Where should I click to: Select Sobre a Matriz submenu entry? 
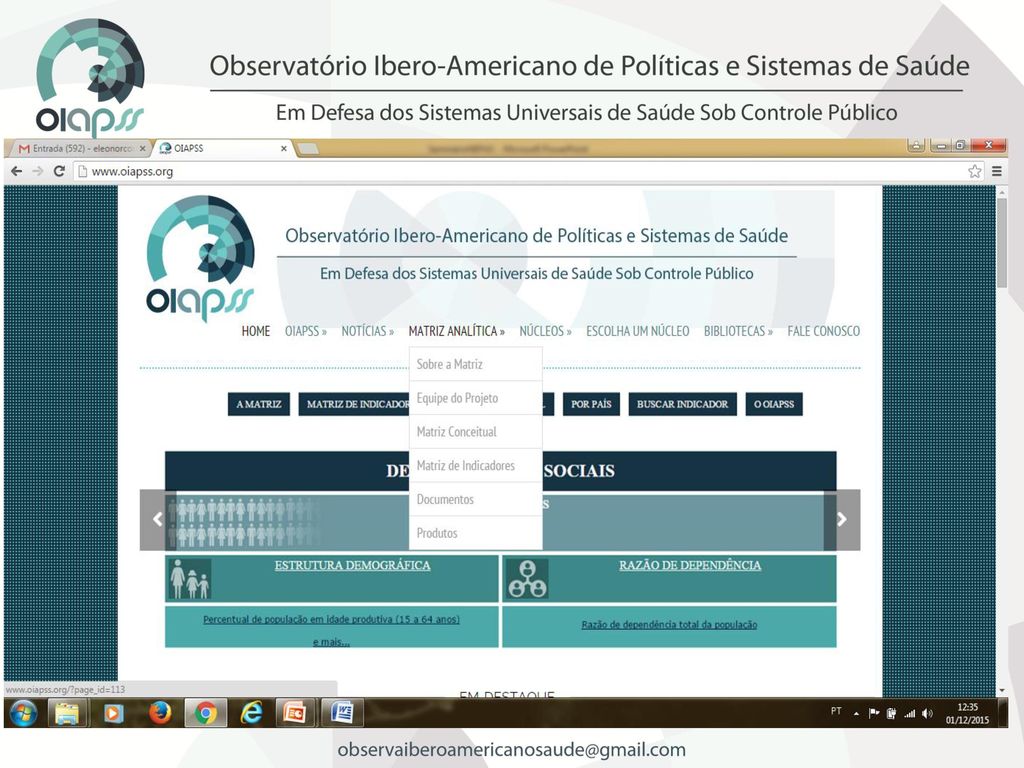[x=475, y=364]
